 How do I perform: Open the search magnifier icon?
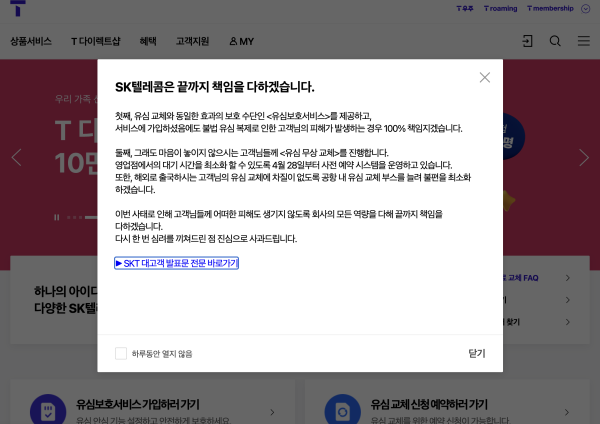tap(555, 41)
